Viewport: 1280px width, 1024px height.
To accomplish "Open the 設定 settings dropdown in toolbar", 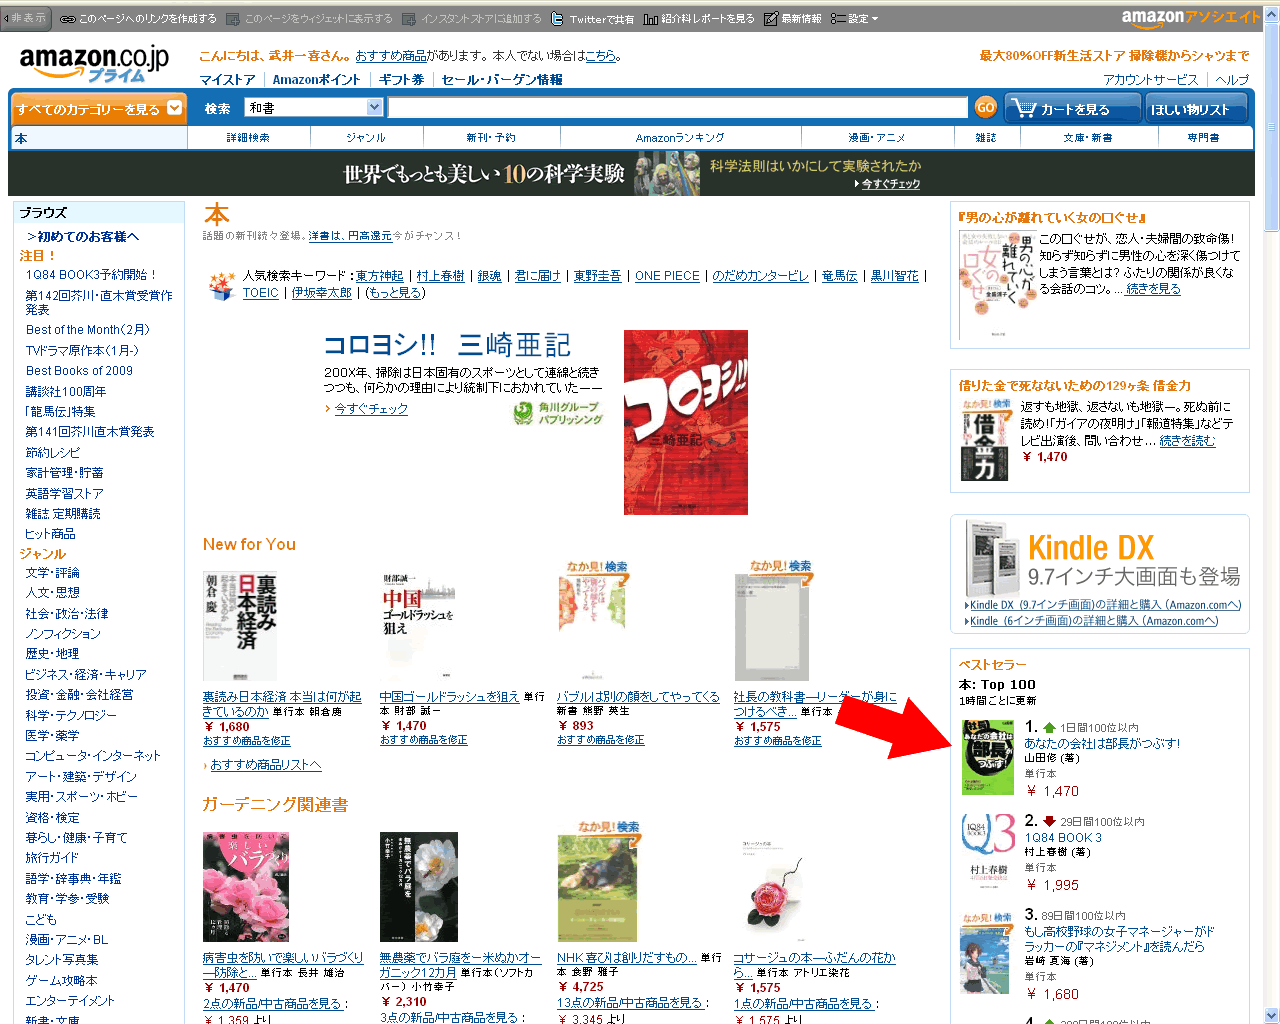I will point(855,18).
